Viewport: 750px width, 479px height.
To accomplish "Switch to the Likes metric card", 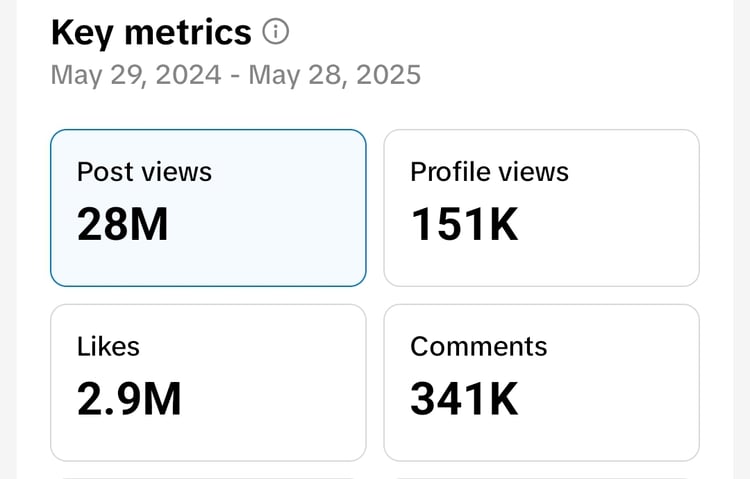I will (x=208, y=382).
